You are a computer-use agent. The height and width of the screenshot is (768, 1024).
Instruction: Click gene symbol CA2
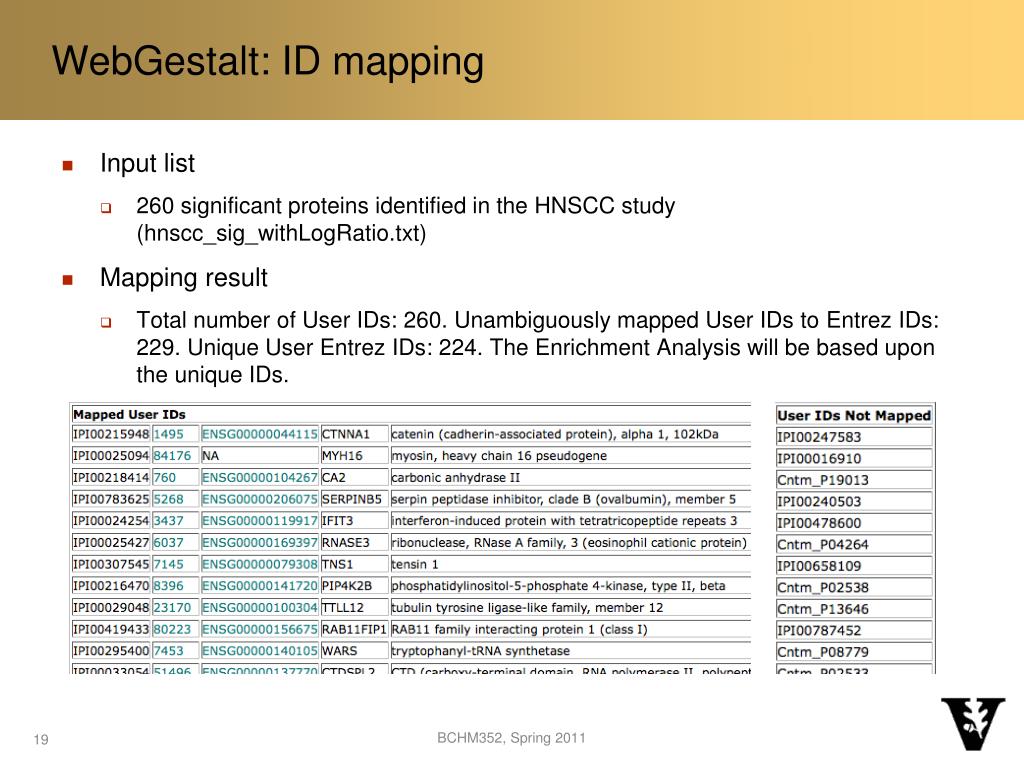tap(333, 477)
